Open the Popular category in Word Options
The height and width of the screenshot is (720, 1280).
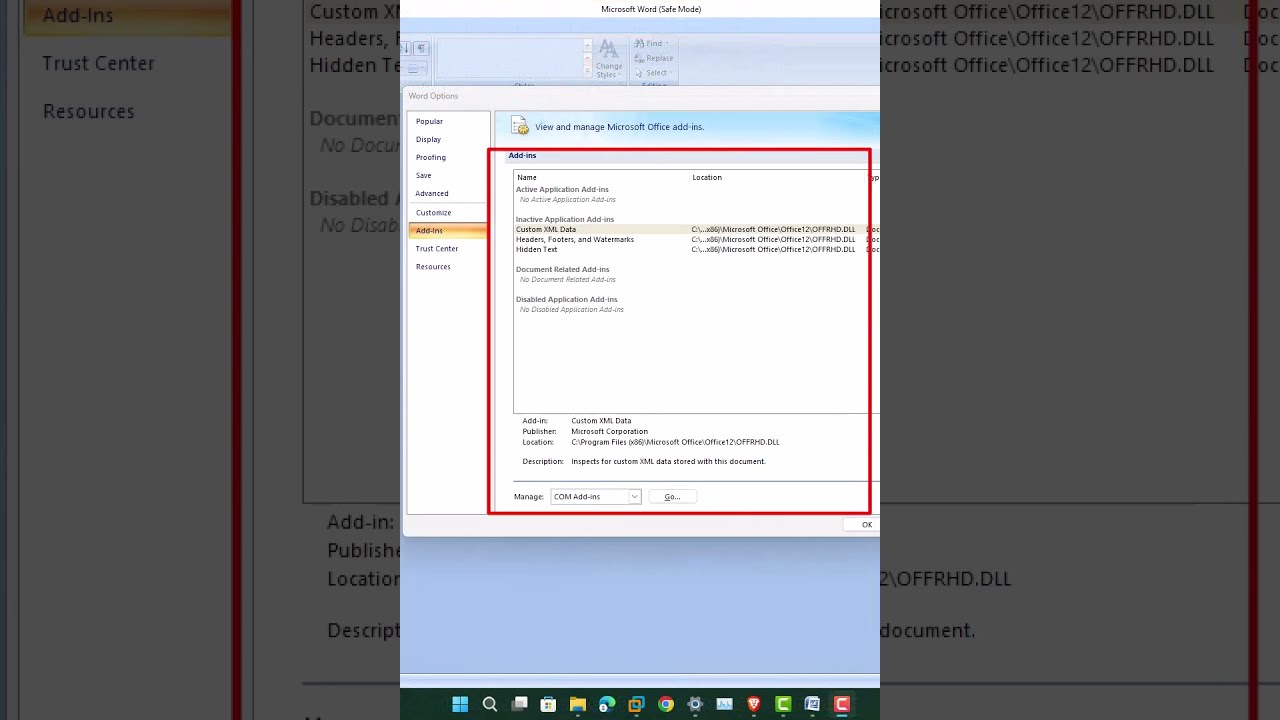(429, 121)
